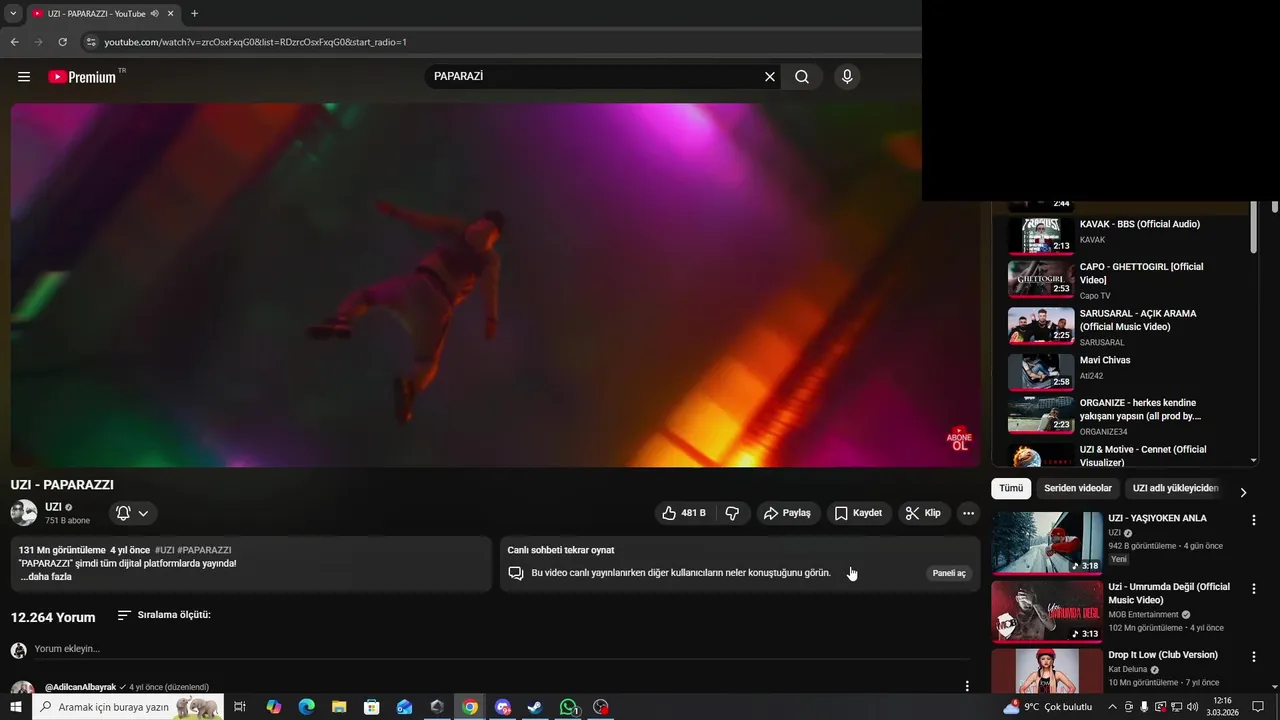The width and height of the screenshot is (1280, 720).
Task: Mute tab via speaker icon
Action: pos(154,14)
